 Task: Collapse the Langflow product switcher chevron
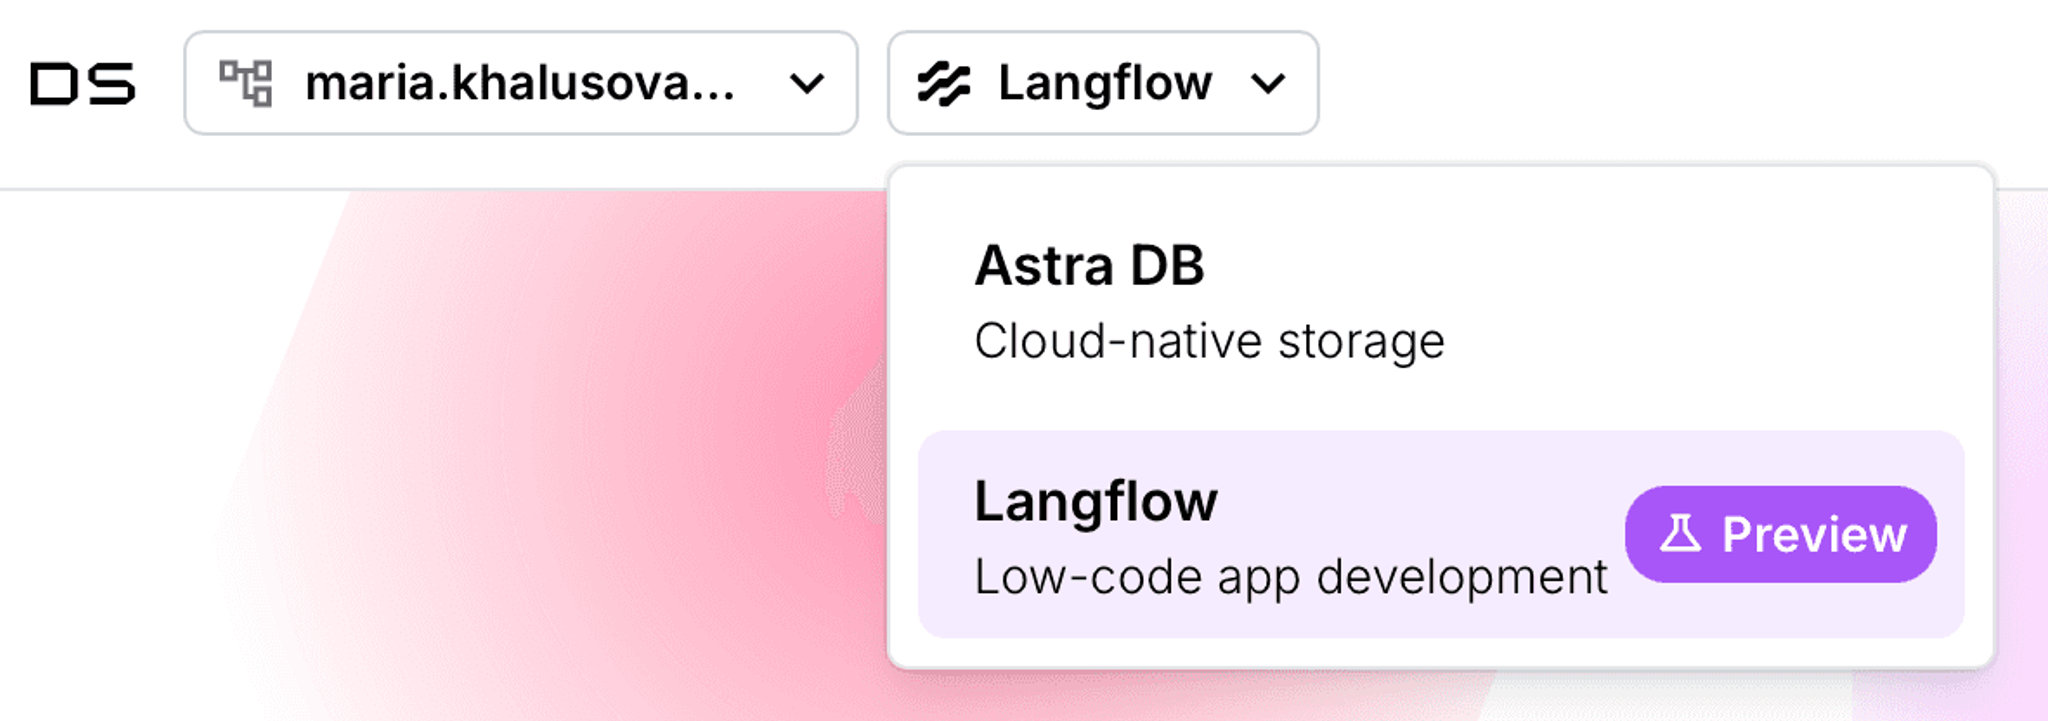click(1268, 84)
